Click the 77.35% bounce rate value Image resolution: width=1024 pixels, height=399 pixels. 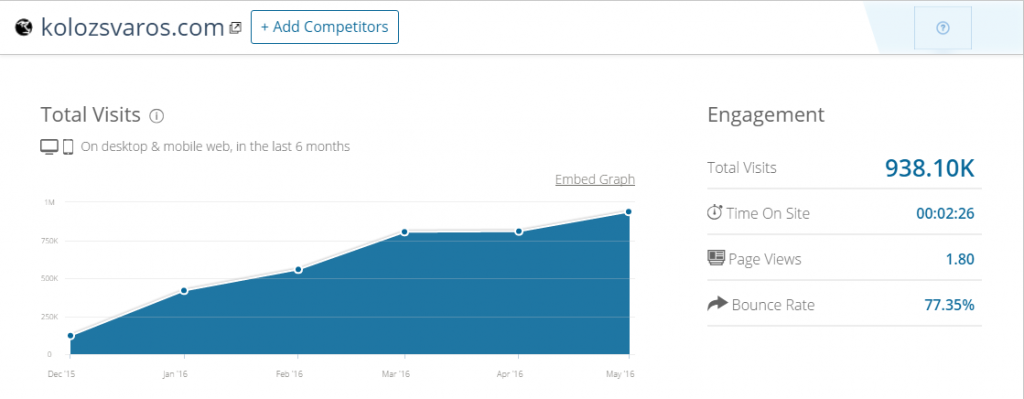coord(950,304)
